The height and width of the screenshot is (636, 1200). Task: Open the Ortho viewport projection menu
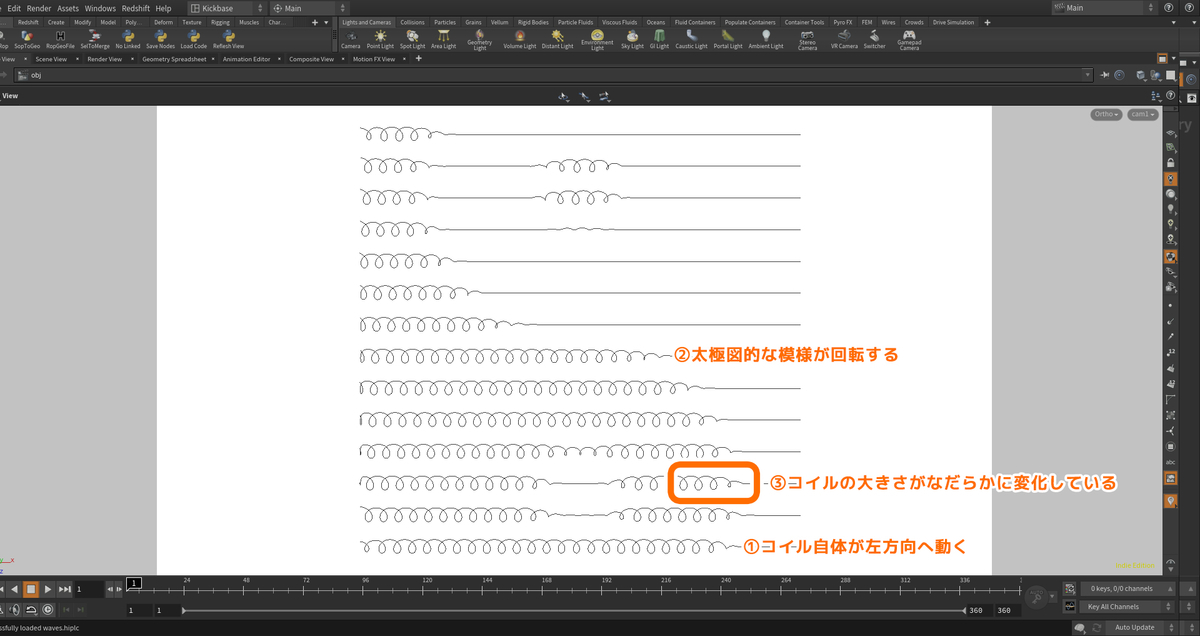tap(1107, 114)
